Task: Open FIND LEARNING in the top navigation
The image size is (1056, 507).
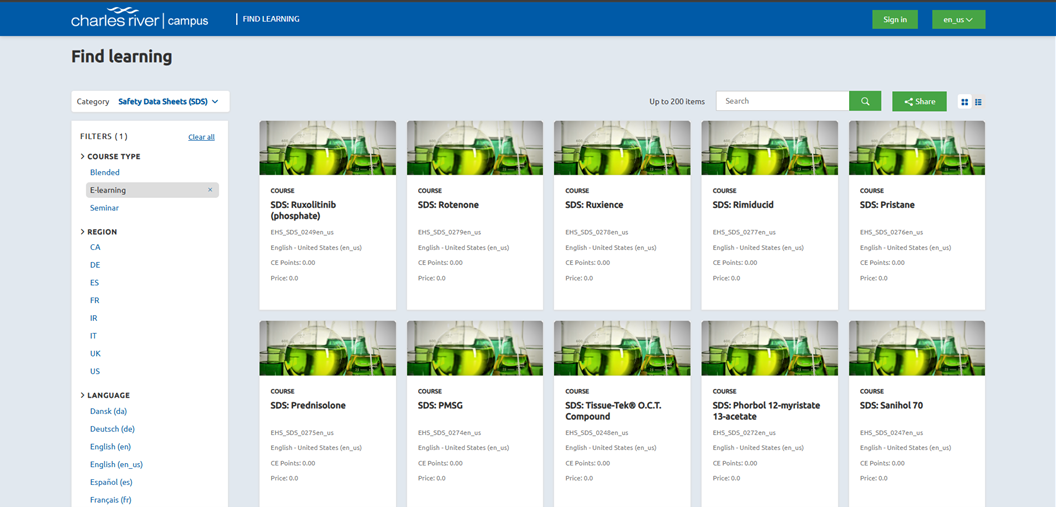Action: tap(271, 19)
